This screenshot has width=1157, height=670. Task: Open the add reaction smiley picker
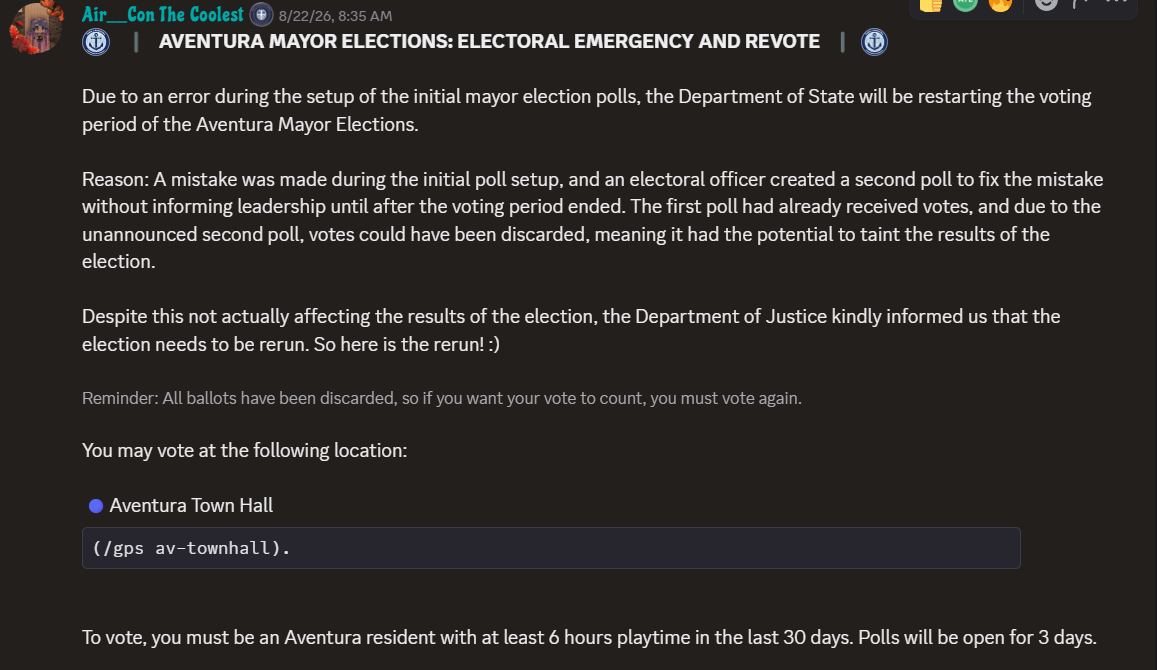click(x=1046, y=4)
